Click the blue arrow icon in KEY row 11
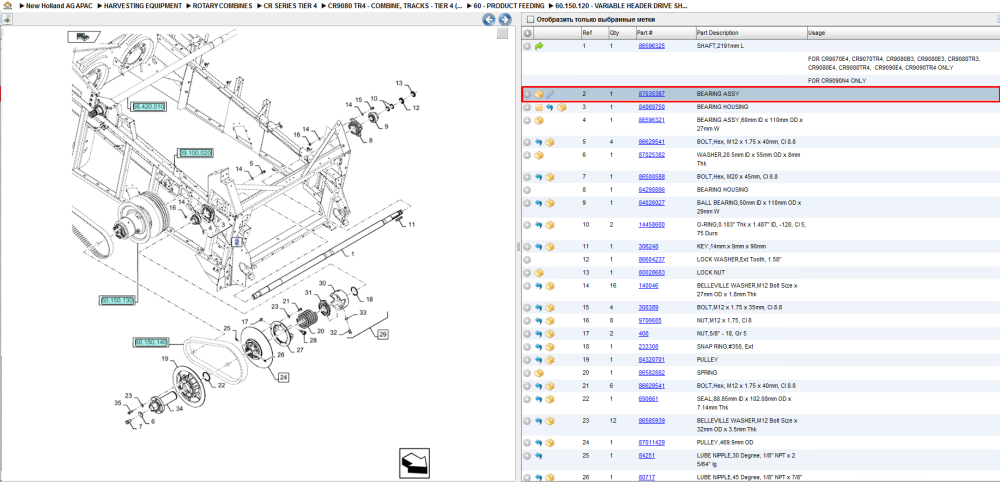Screen dimensions: 1000x482 (x=539, y=247)
